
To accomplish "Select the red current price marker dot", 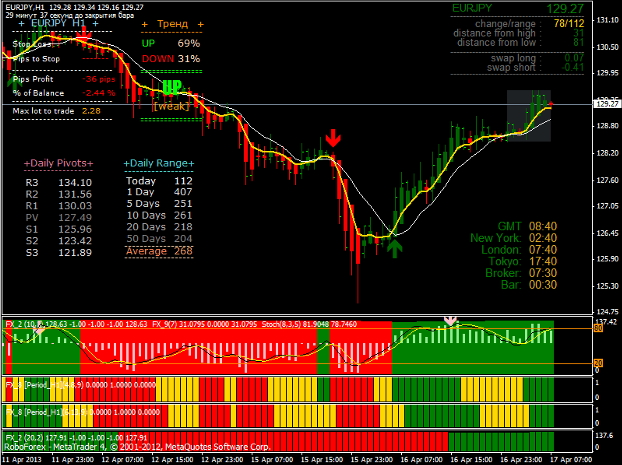I will pos(551,104).
